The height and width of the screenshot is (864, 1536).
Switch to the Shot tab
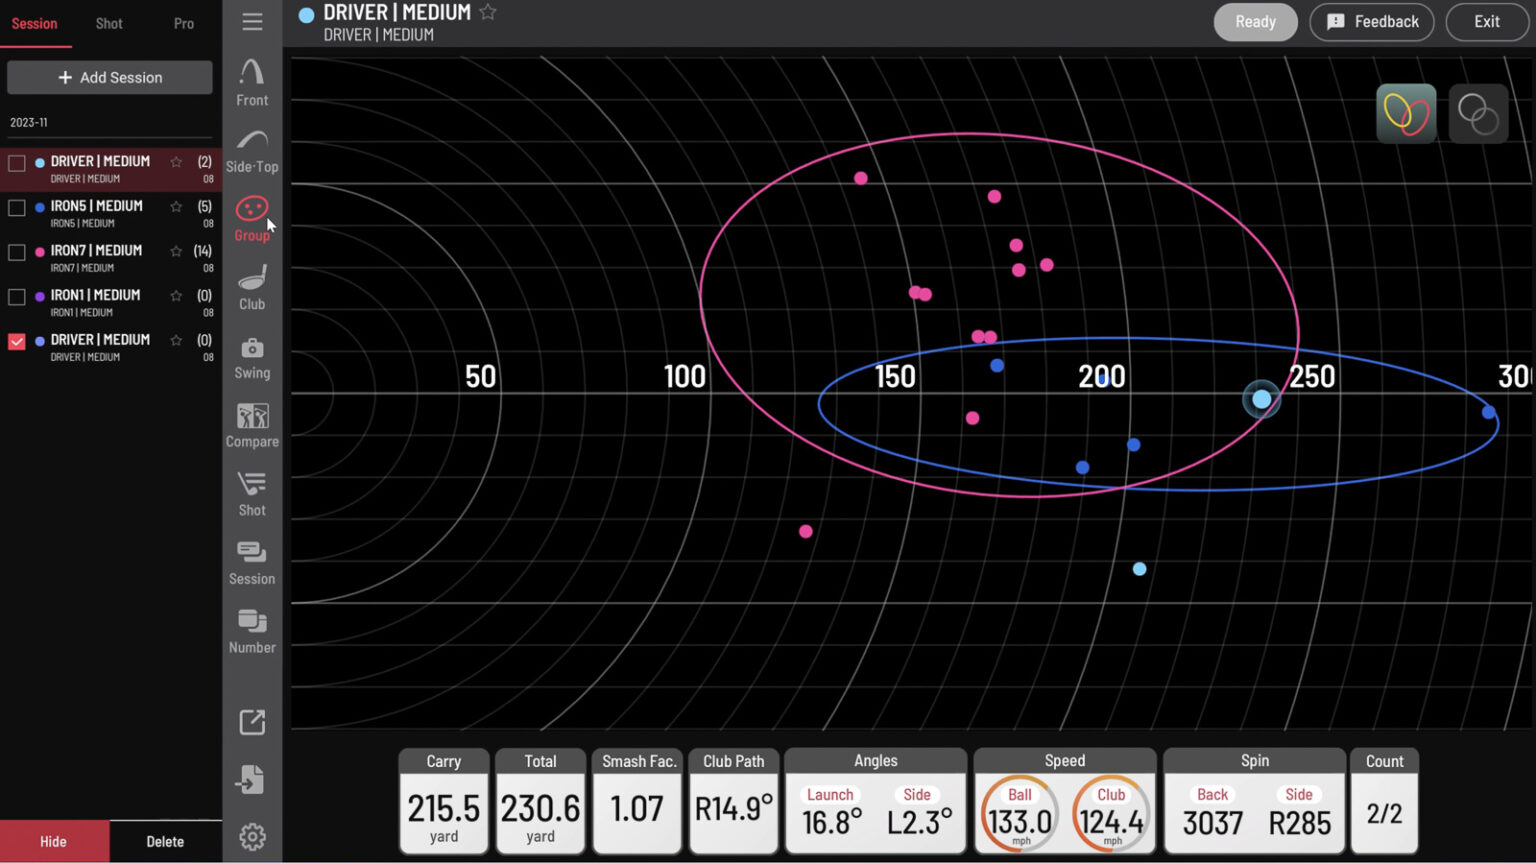(x=109, y=23)
